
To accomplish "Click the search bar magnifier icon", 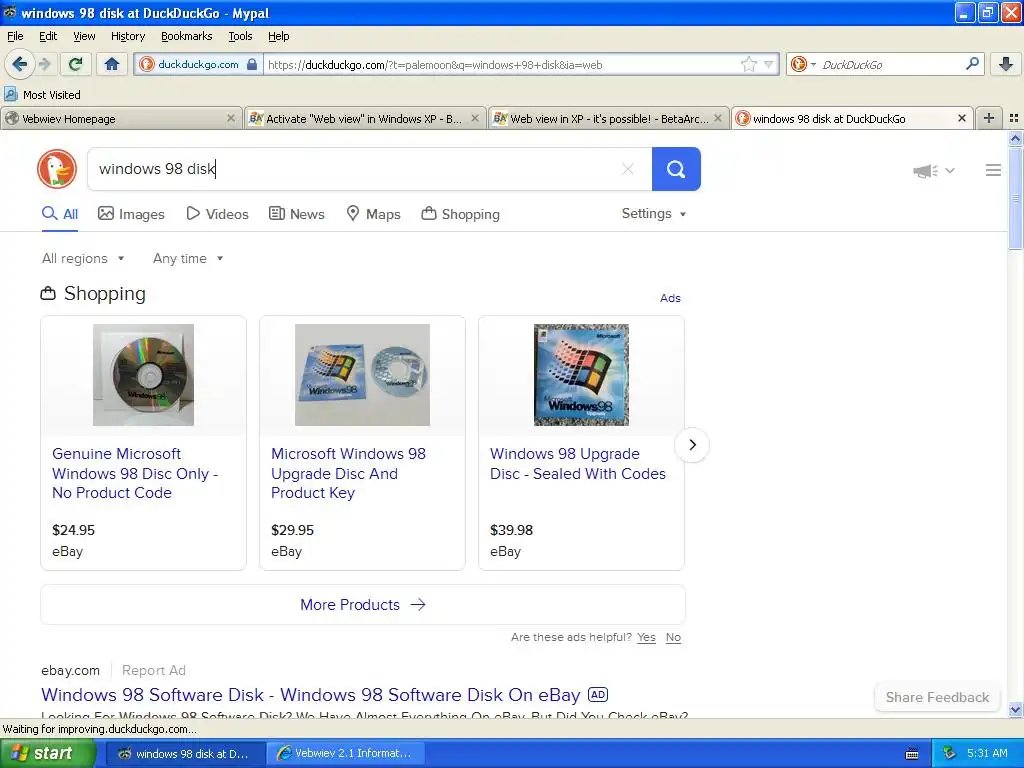I will click(x=972, y=64).
